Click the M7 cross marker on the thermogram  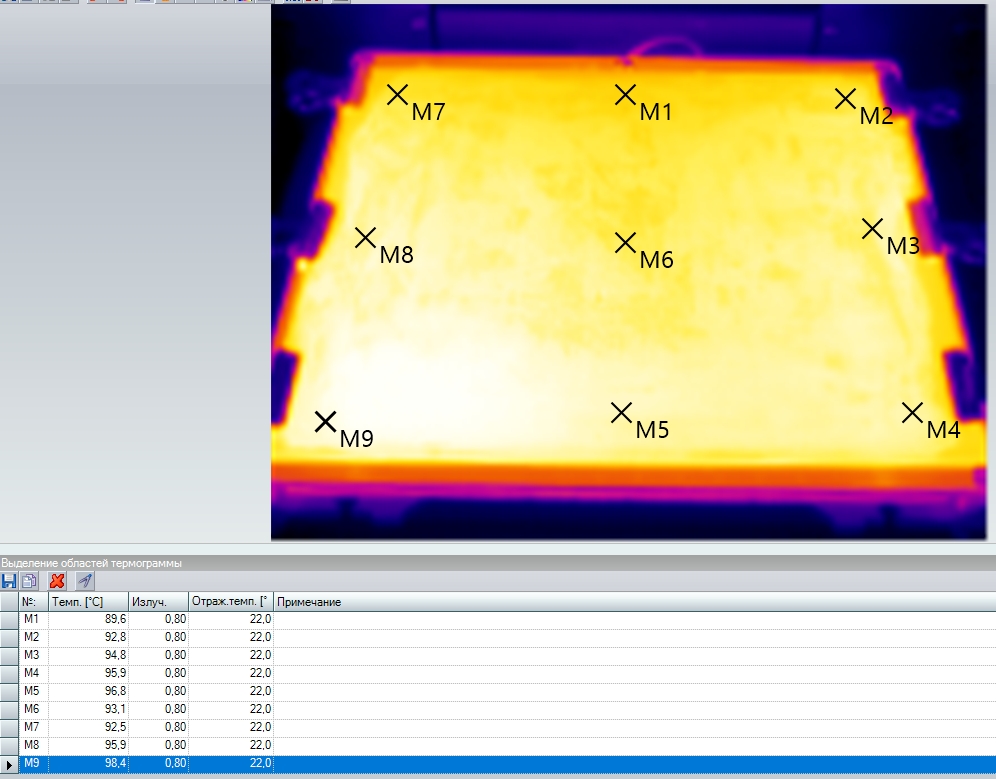398,95
